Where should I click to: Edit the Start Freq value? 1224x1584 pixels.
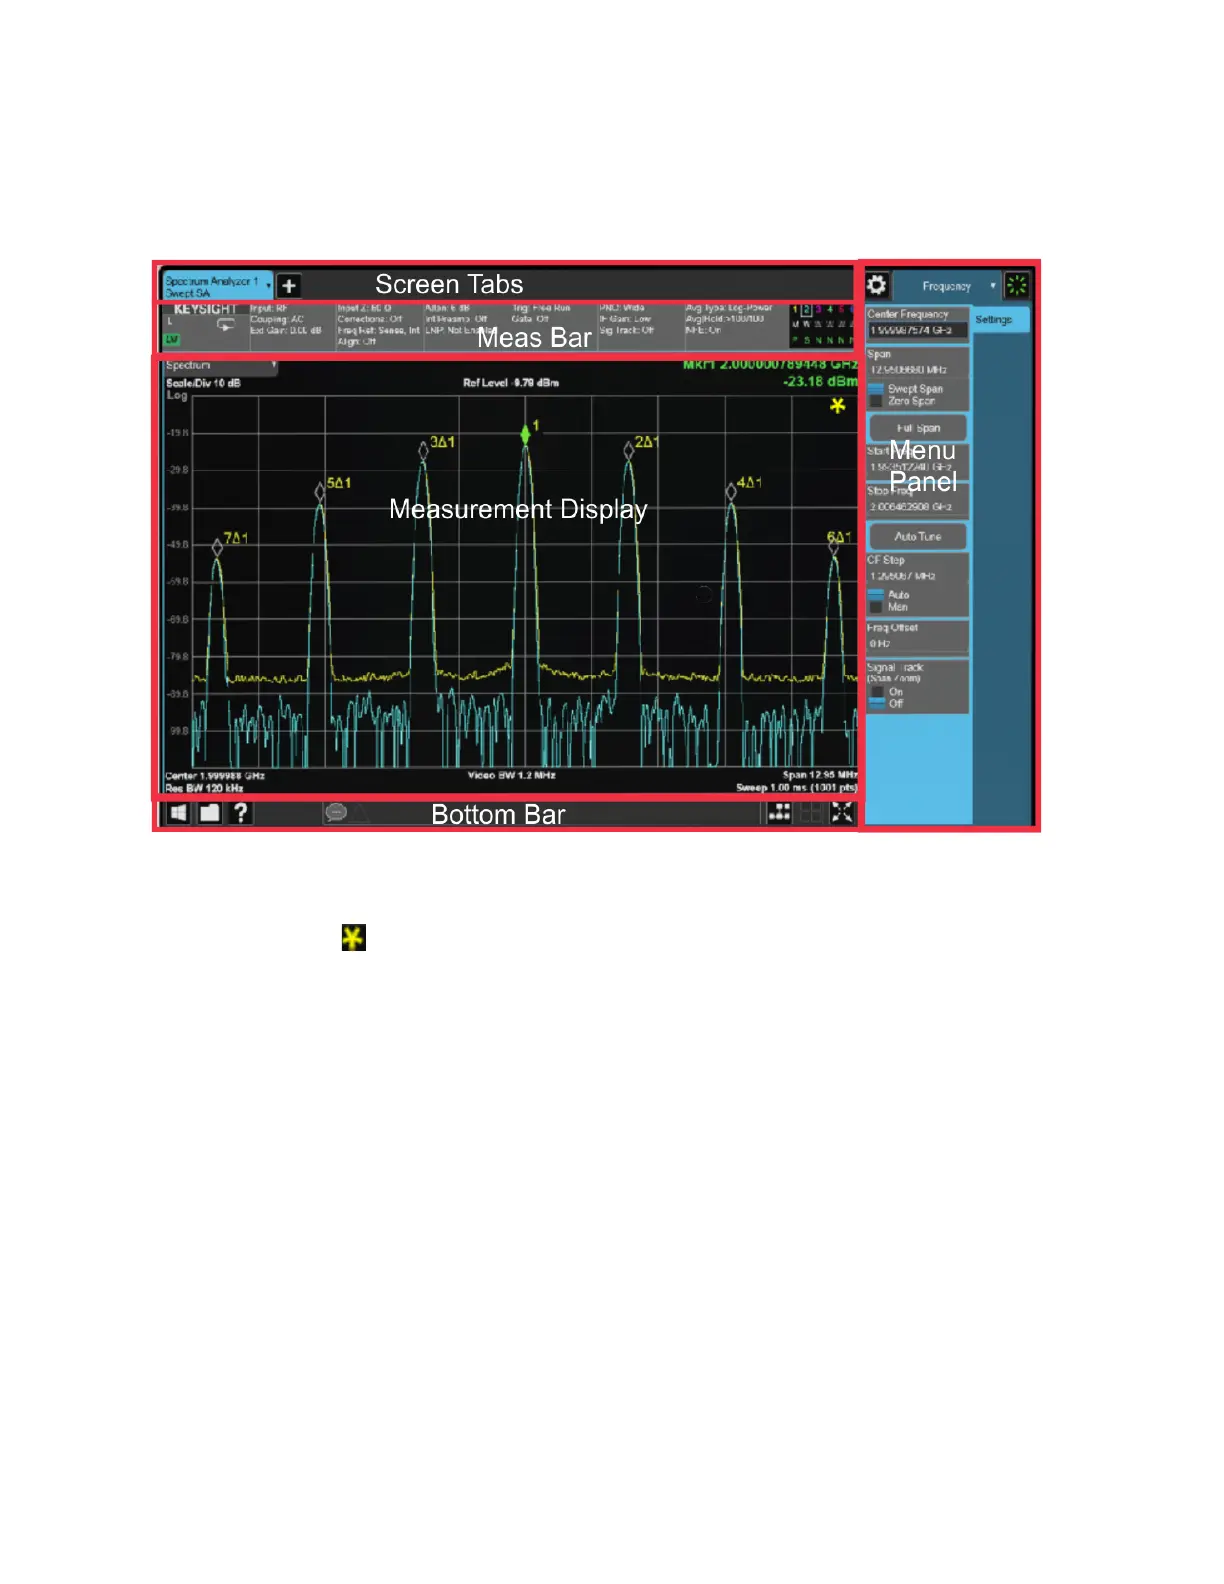tap(917, 467)
